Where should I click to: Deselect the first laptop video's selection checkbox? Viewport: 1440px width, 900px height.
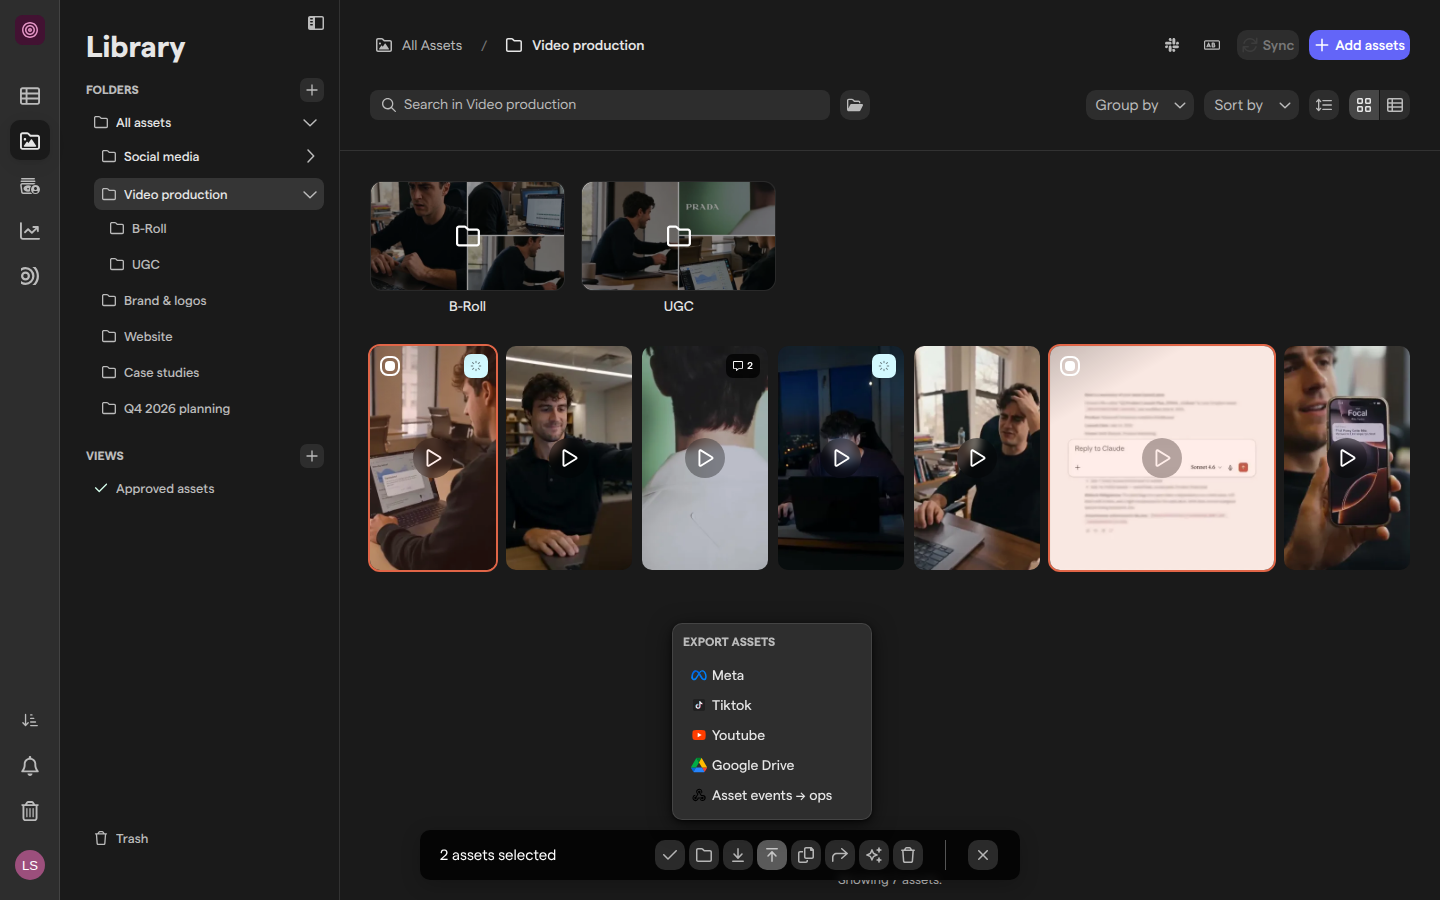pos(390,366)
